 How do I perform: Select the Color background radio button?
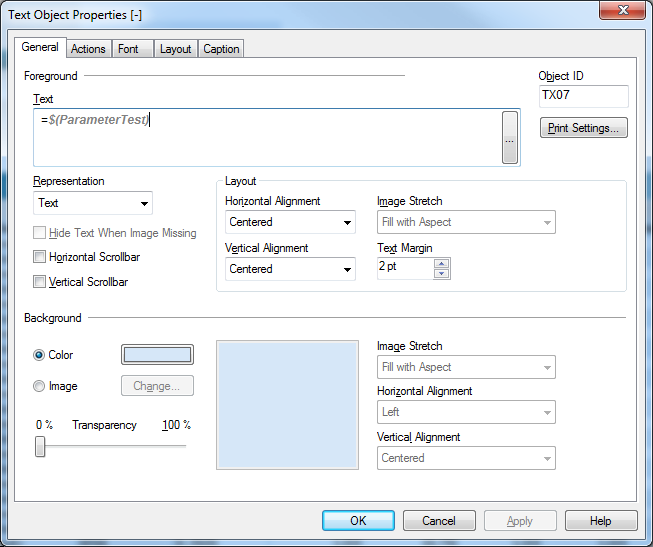point(40,355)
